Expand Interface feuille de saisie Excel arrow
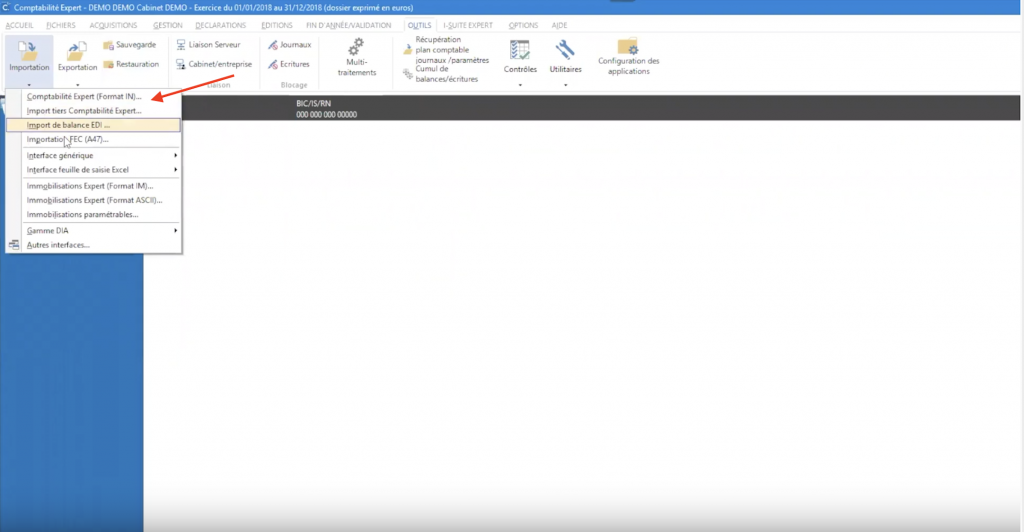This screenshot has width=1024, height=532. (x=176, y=170)
